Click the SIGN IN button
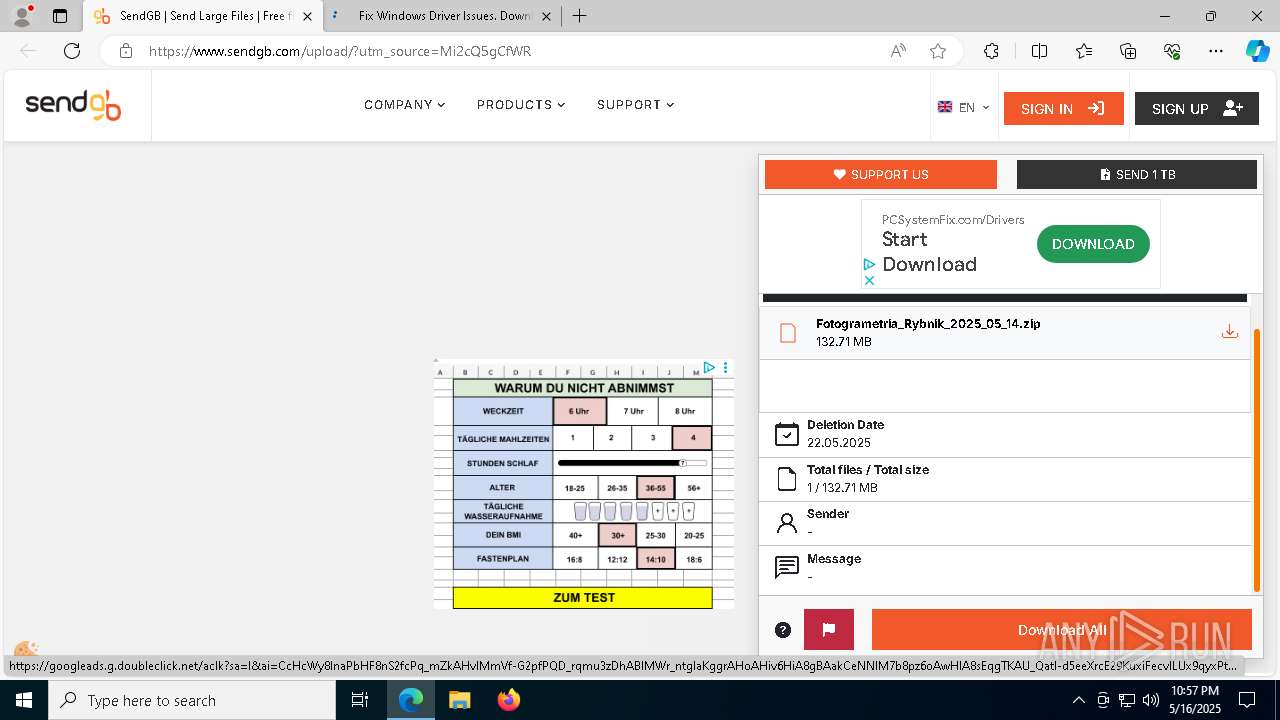 [1063, 108]
